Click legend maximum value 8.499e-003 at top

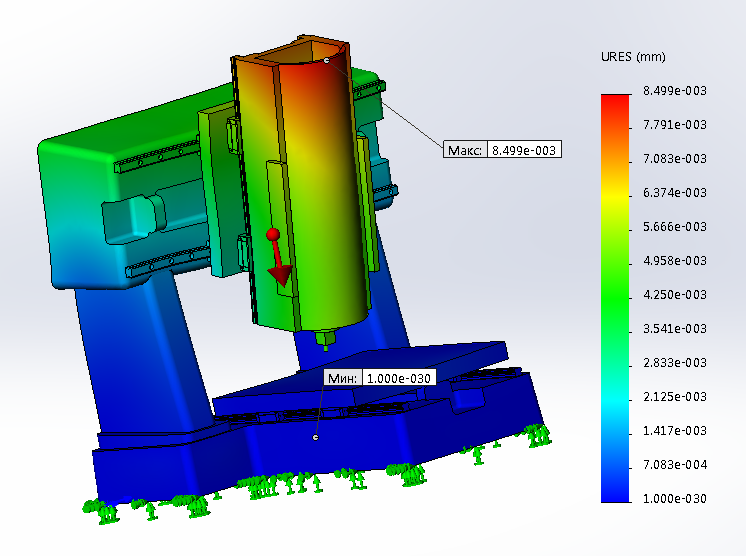(675, 91)
